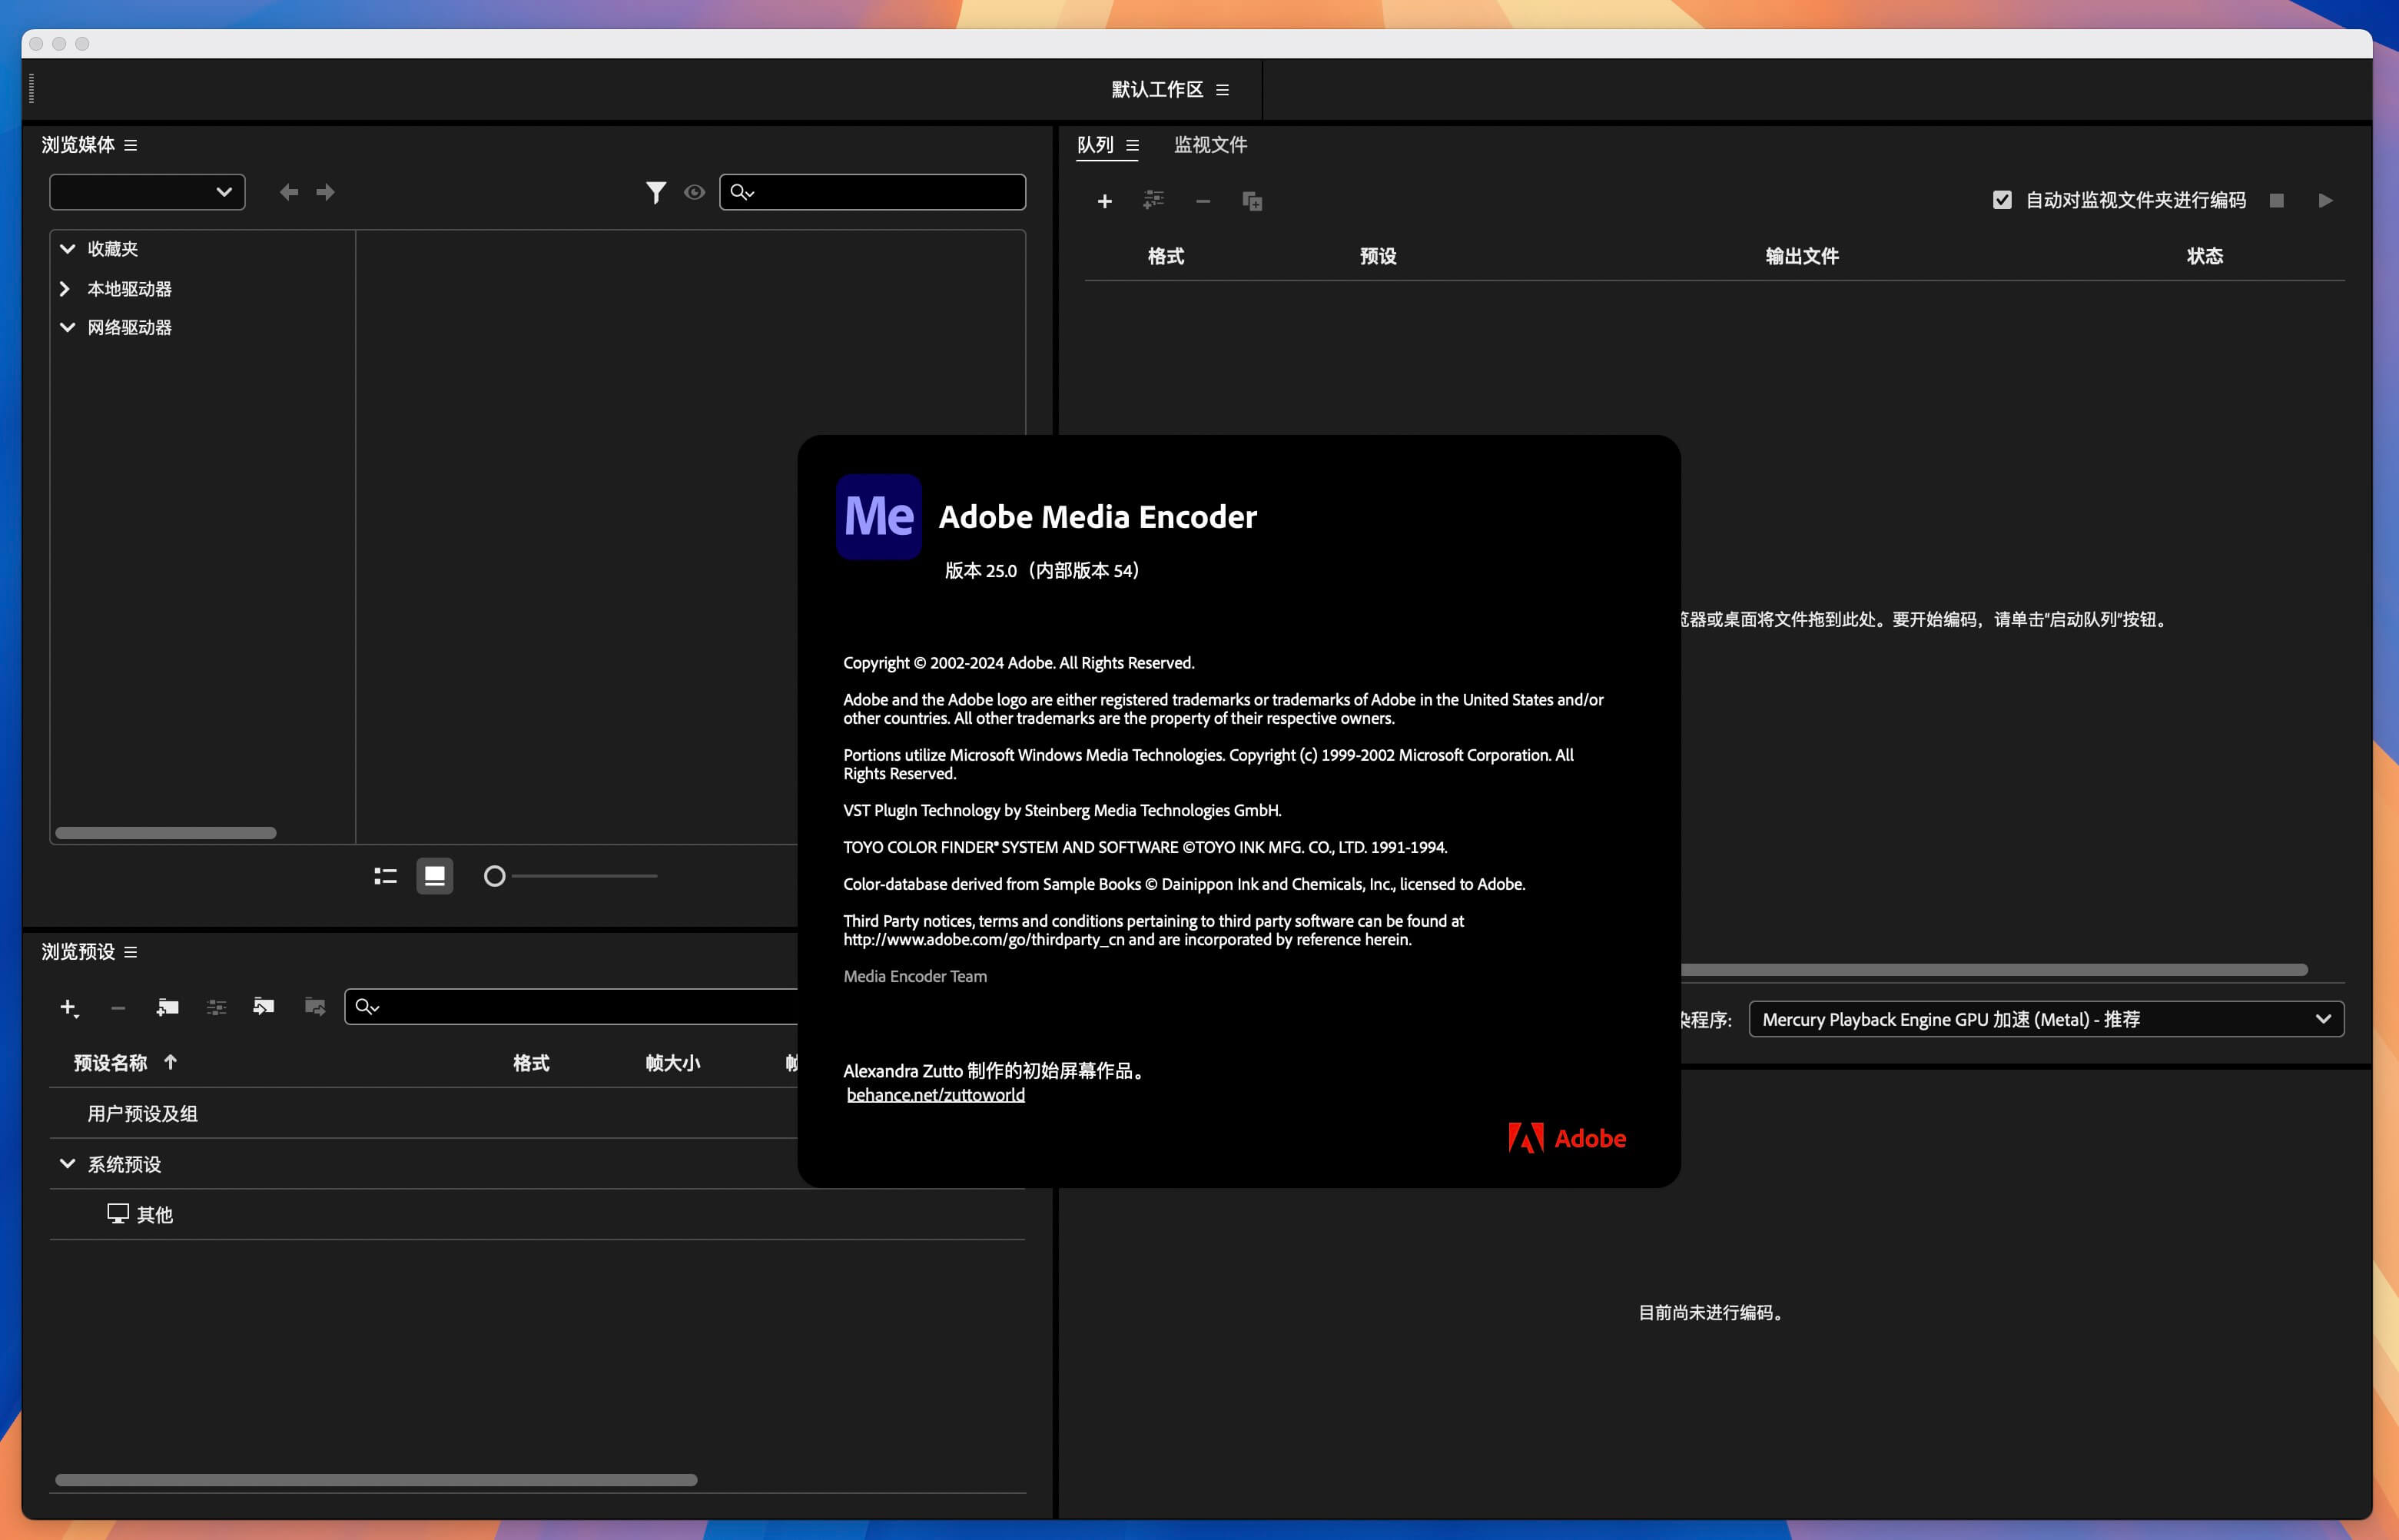
Task: Click the red Adobe logo in About dialog
Action: point(1567,1138)
